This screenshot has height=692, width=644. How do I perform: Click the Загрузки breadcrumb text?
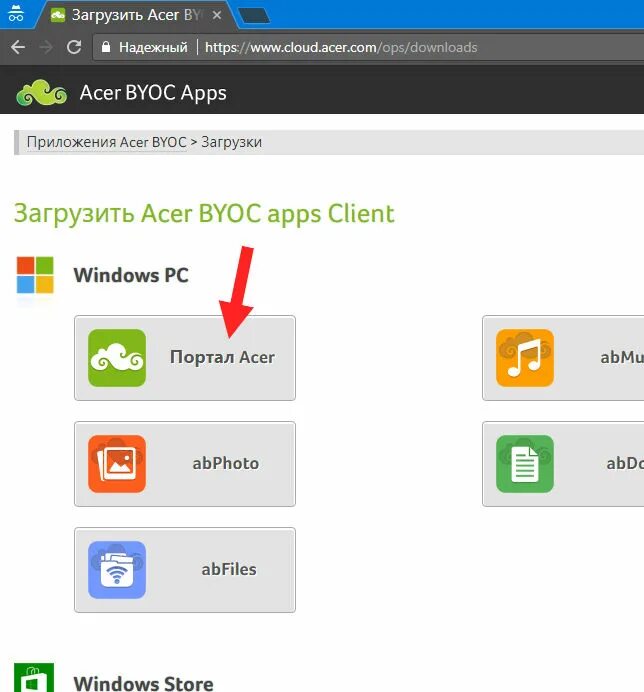pos(231,143)
